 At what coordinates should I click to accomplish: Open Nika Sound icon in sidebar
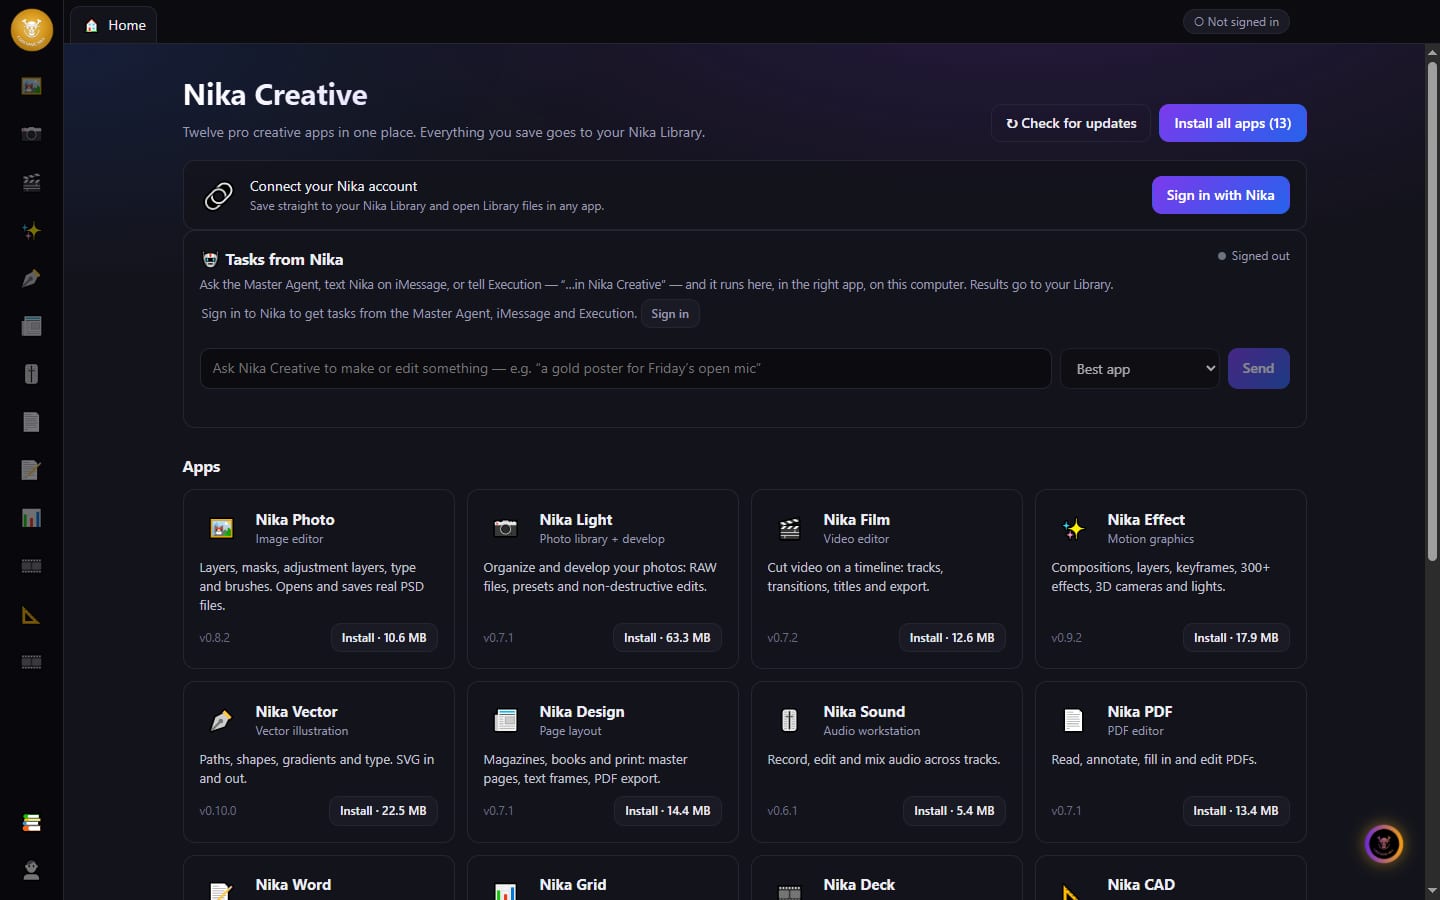(x=31, y=374)
